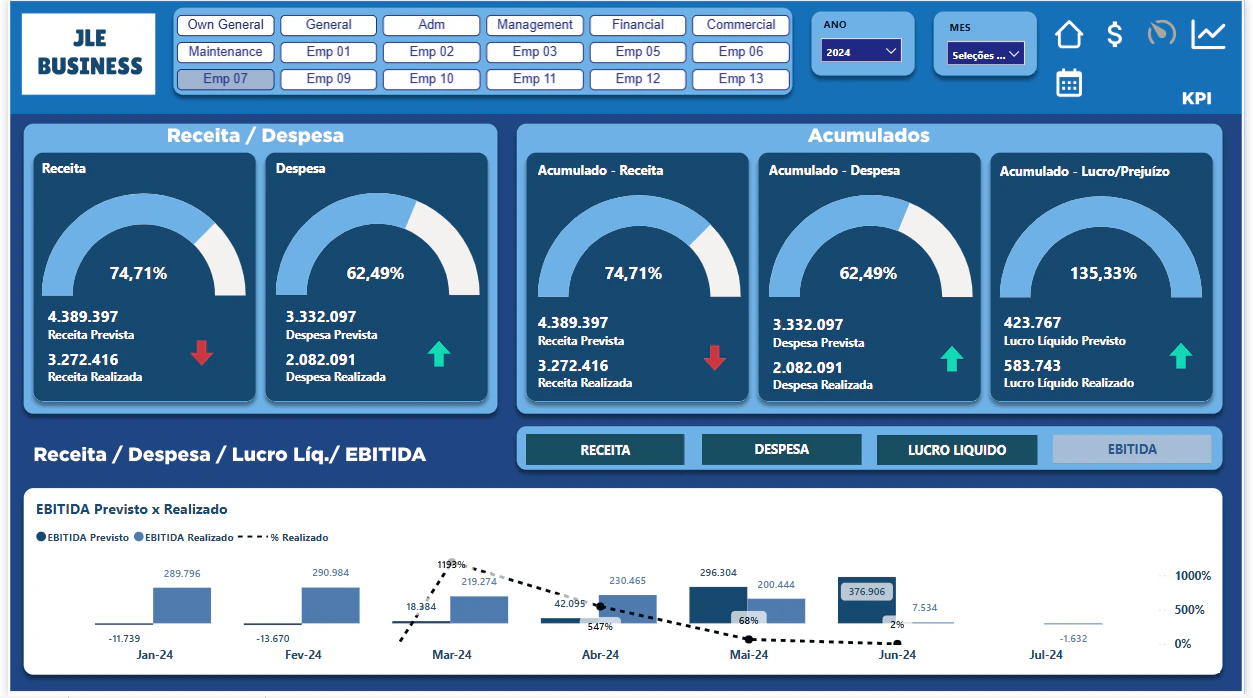Click green arrow in Acumulado - Lucro/Prejuízo card

(1181, 356)
